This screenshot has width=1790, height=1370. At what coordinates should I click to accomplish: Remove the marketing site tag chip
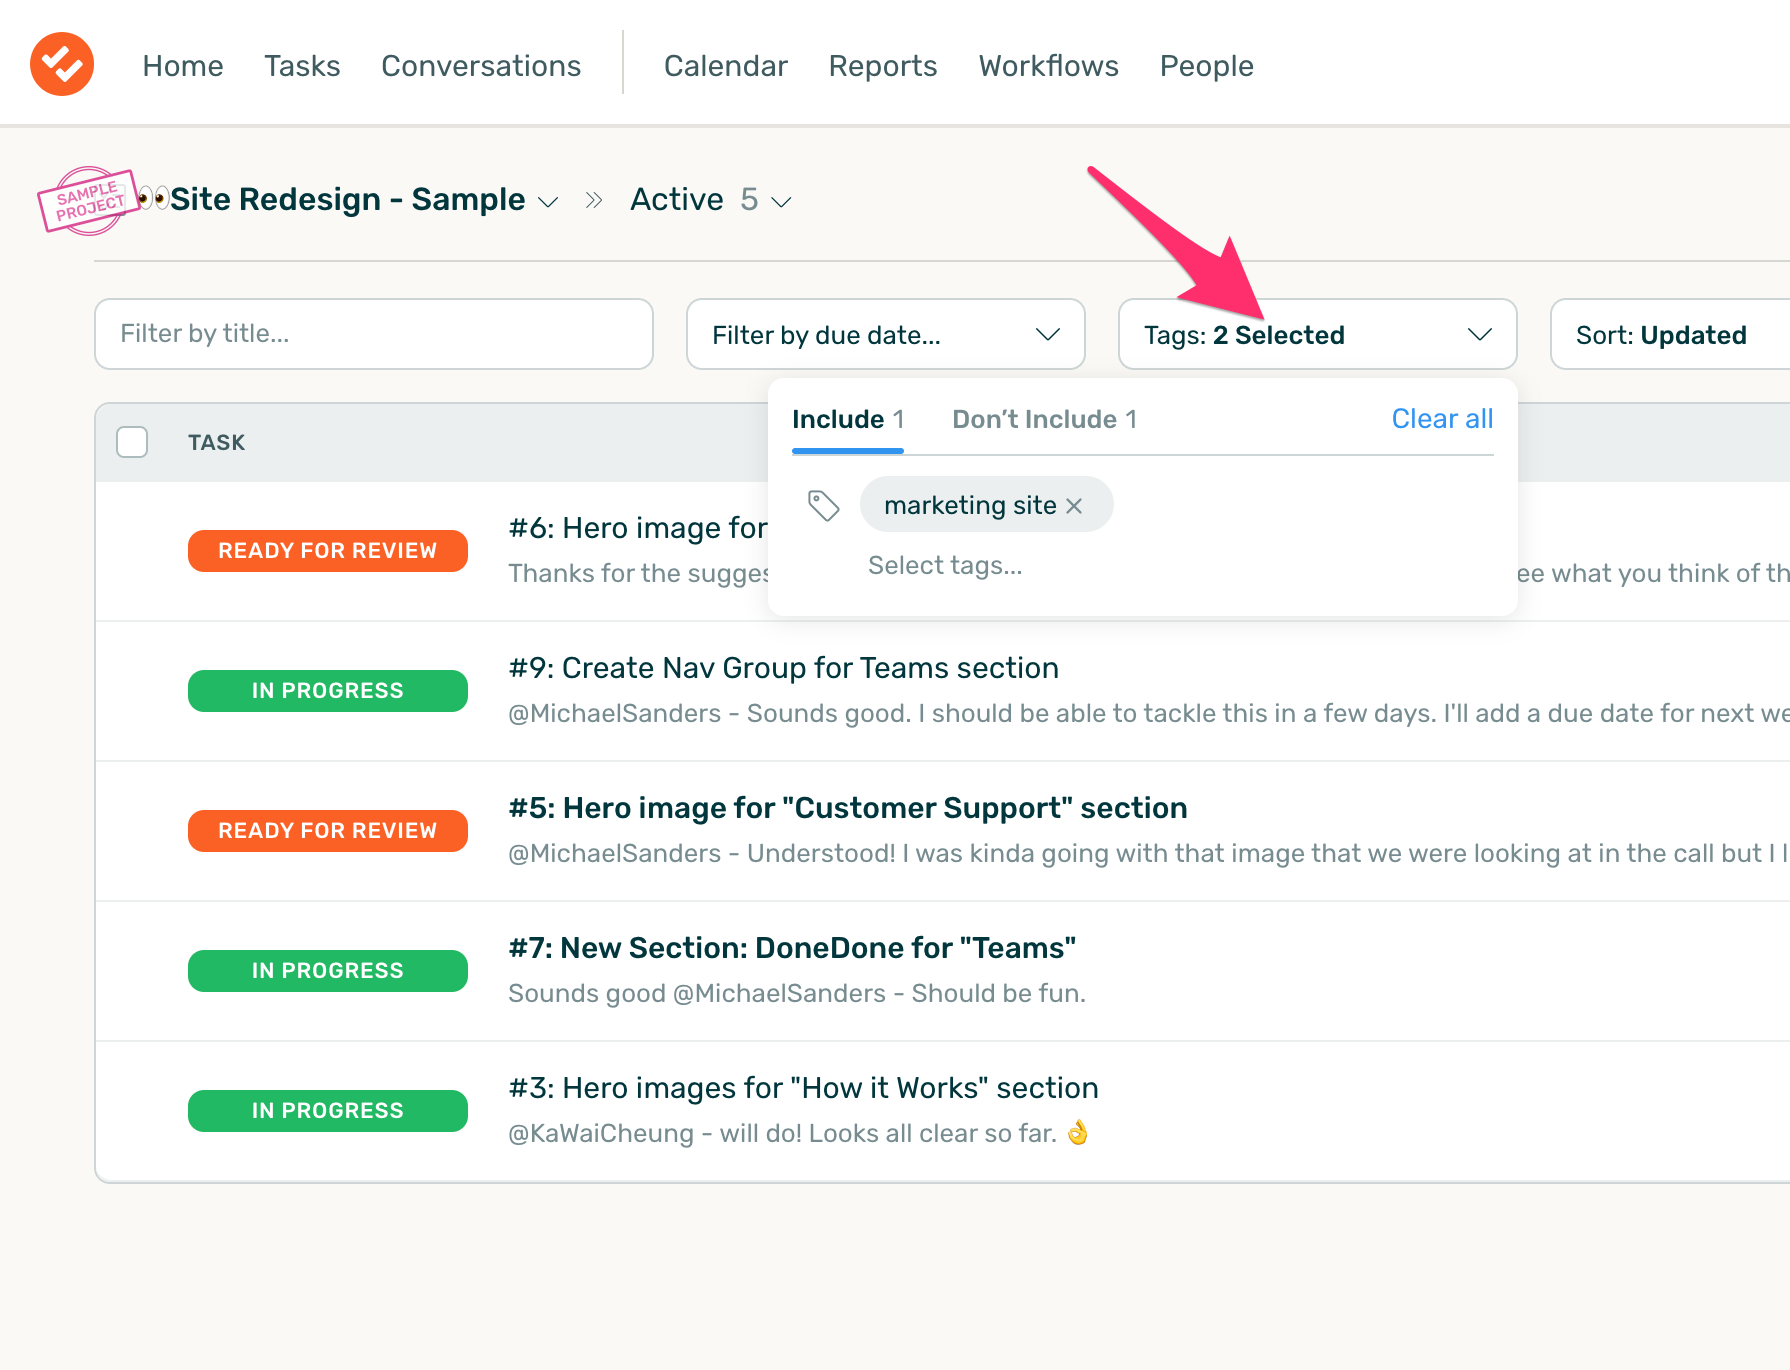1075,505
